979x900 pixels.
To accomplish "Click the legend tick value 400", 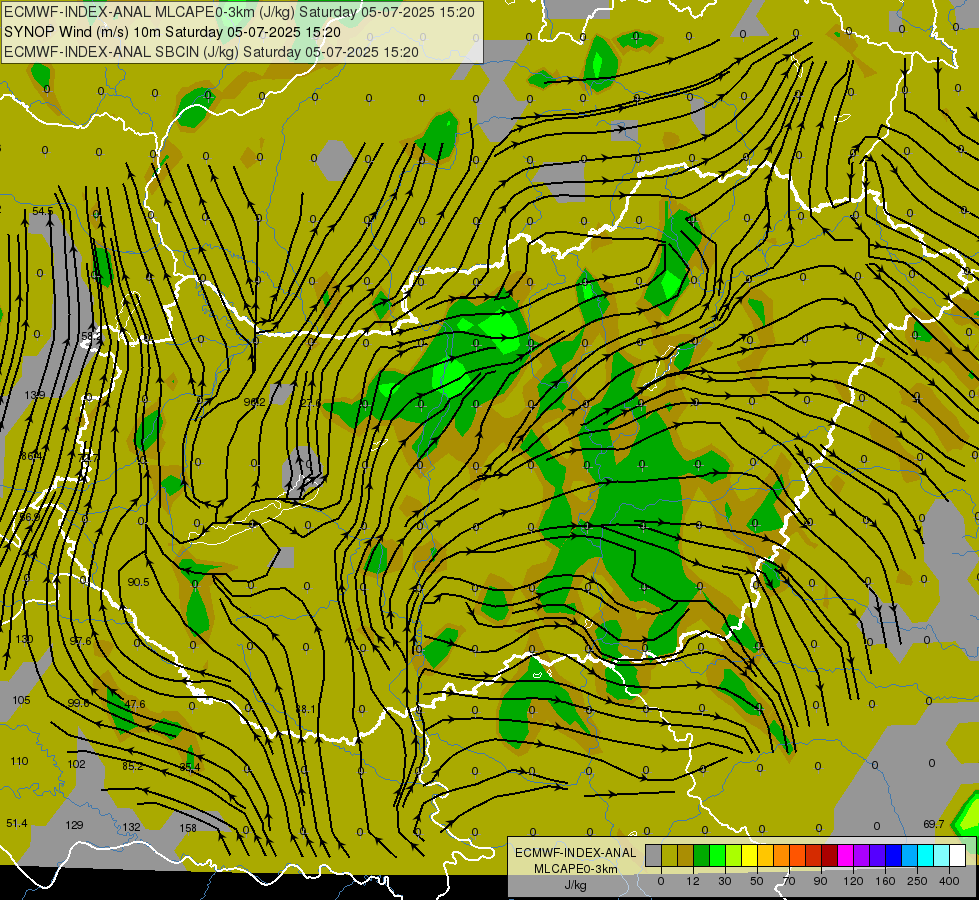I will click(x=949, y=881).
